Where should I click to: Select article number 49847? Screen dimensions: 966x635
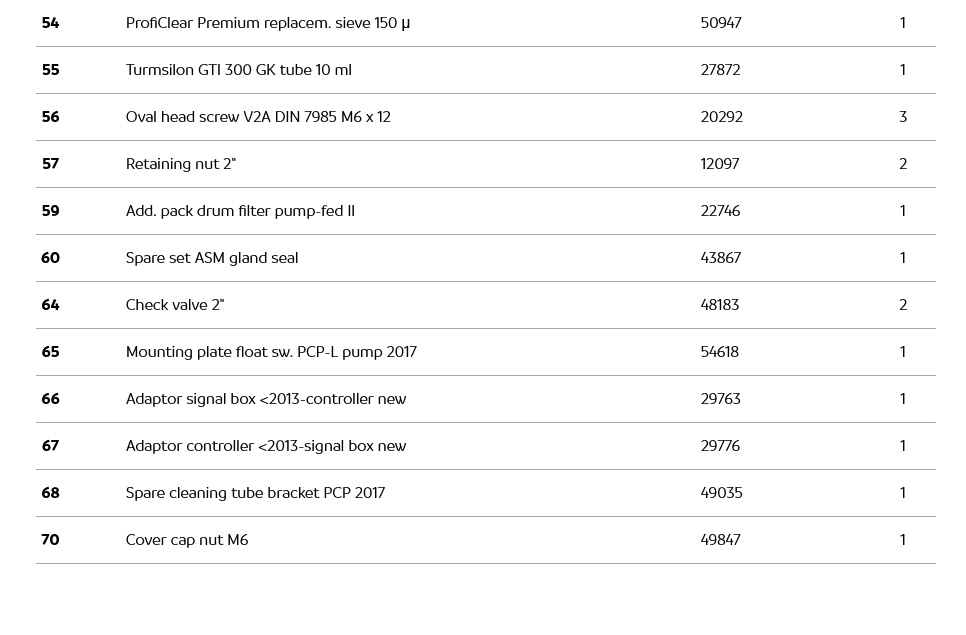(720, 540)
